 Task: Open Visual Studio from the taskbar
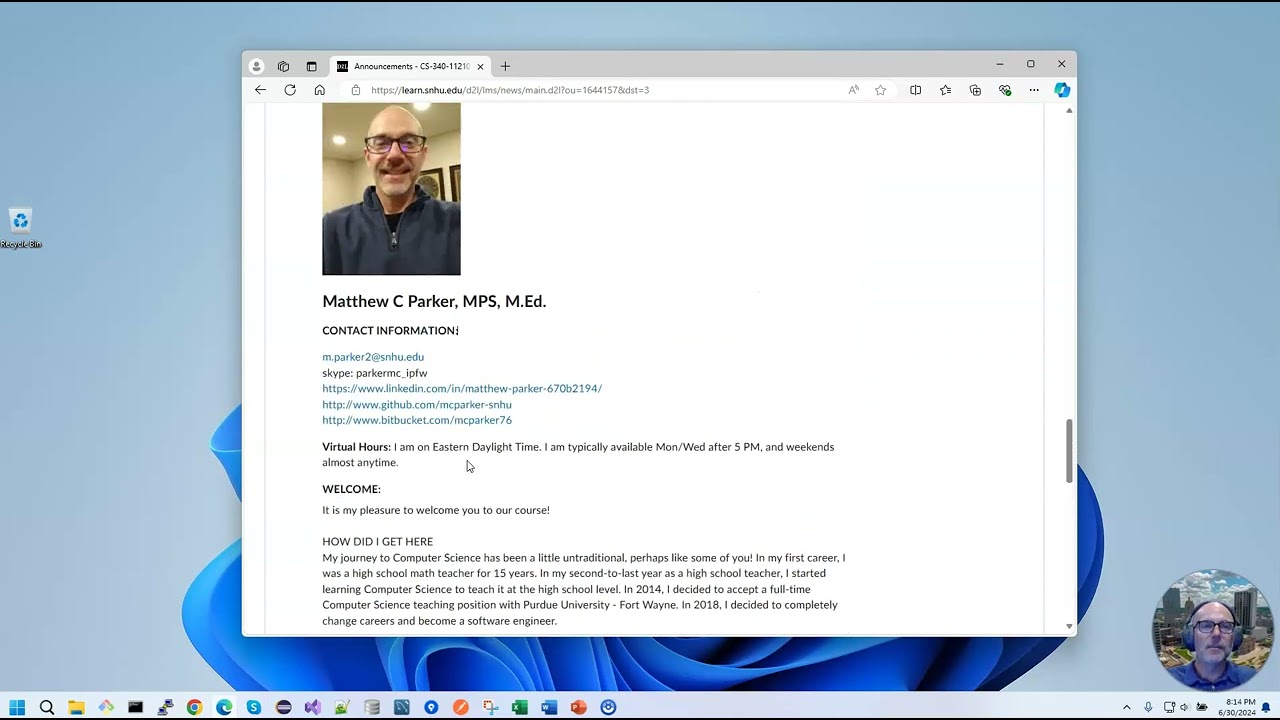point(313,707)
